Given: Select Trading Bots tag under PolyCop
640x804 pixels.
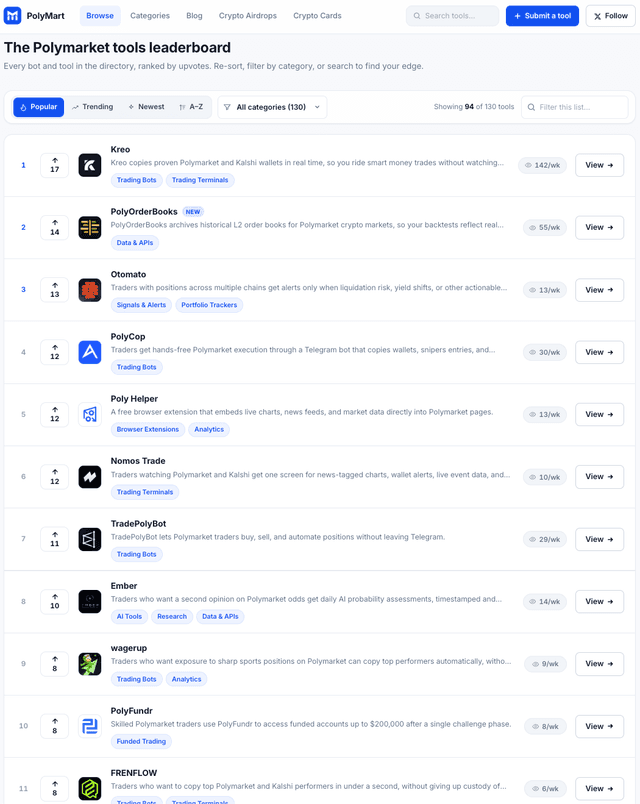Looking at the screenshot, I should pyautogui.click(x=136, y=367).
